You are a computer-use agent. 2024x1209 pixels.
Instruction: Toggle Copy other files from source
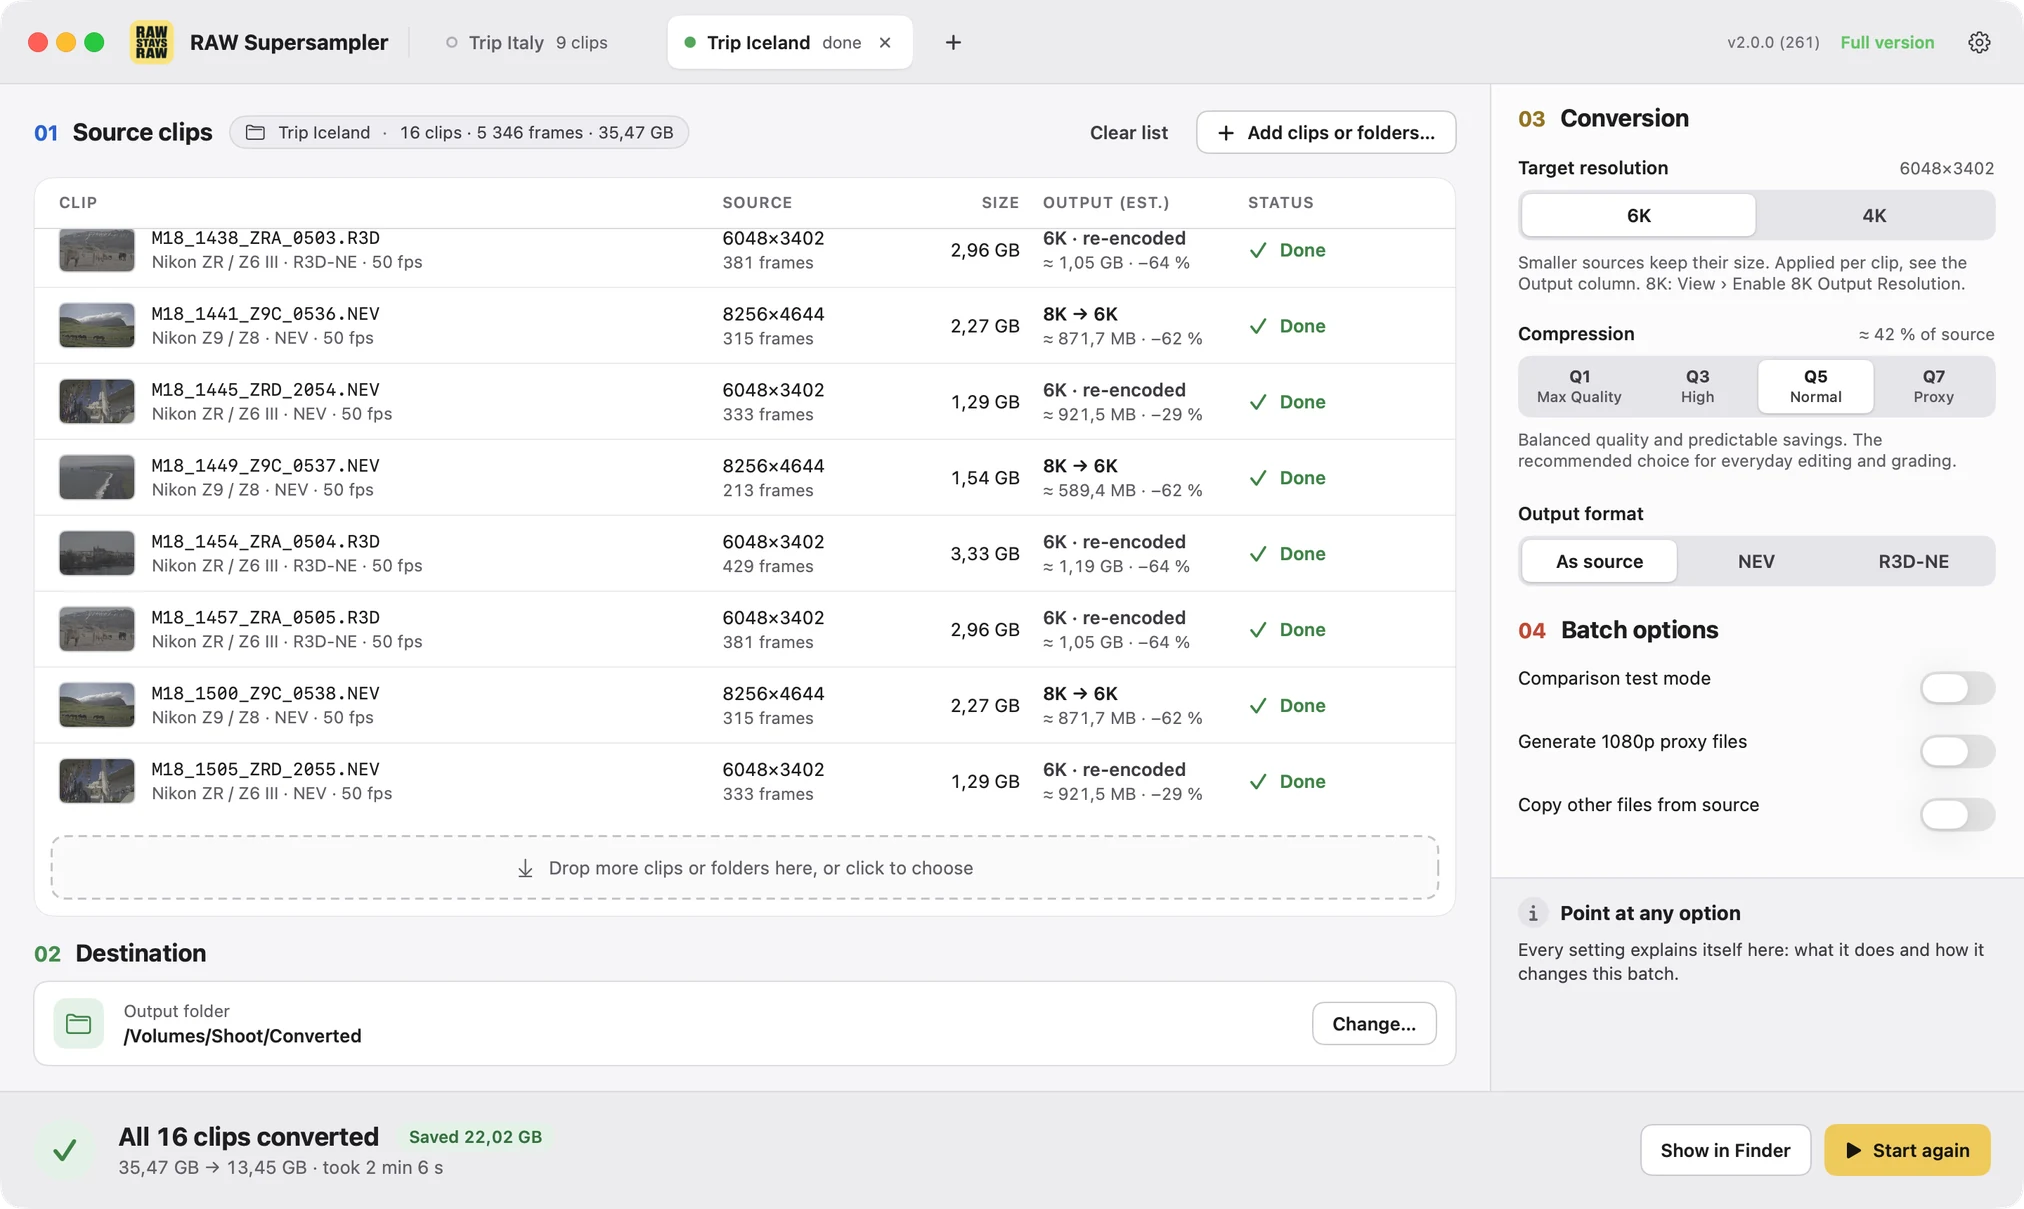pos(1957,814)
